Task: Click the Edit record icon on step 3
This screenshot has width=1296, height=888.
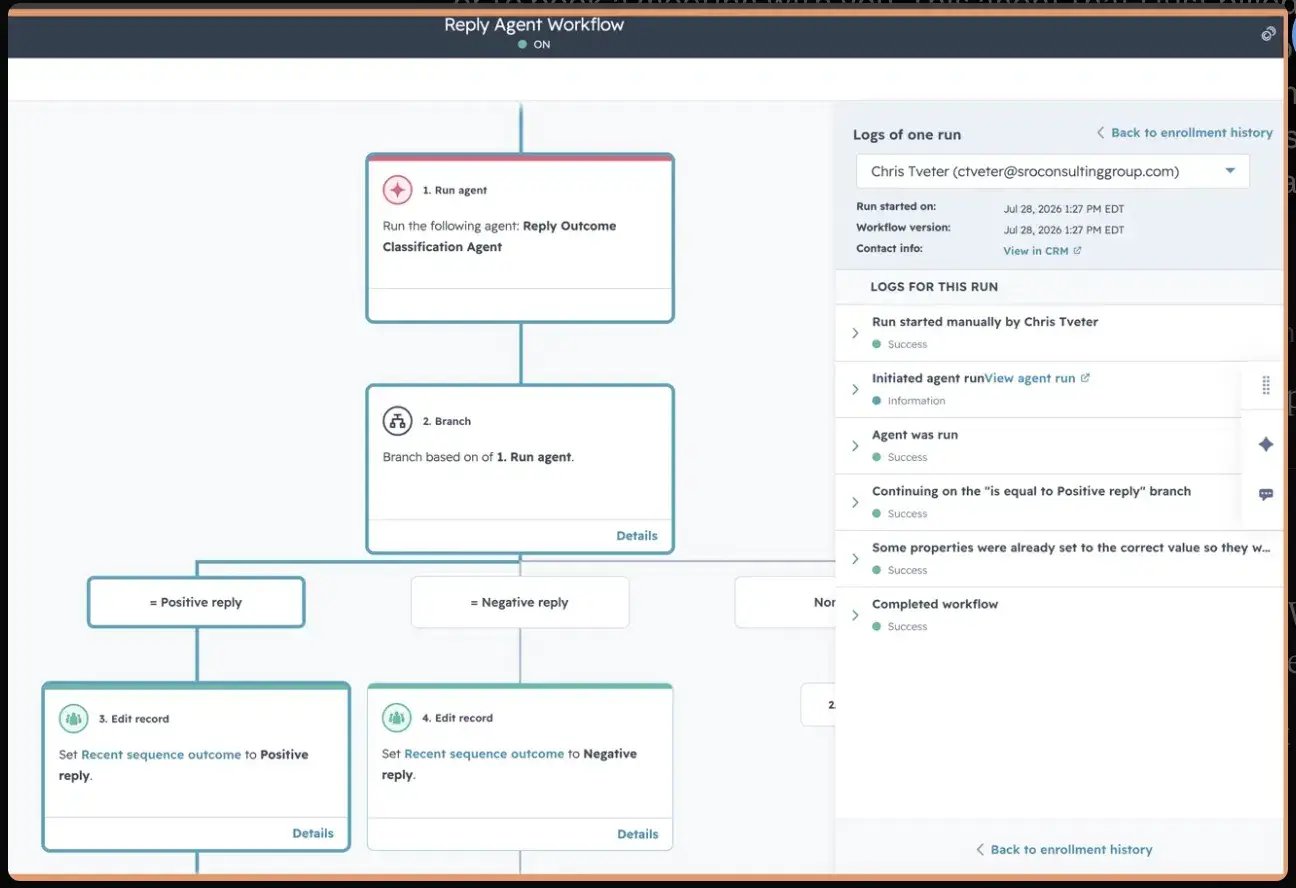Action: coord(74,718)
